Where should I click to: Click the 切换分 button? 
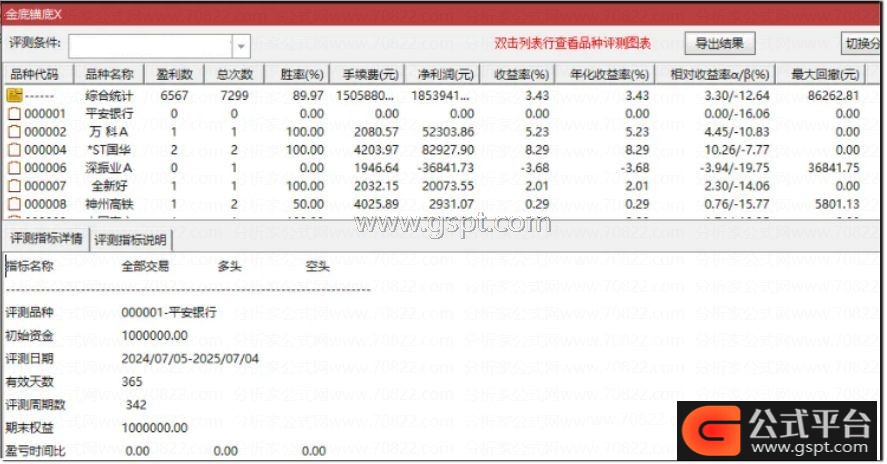click(863, 43)
